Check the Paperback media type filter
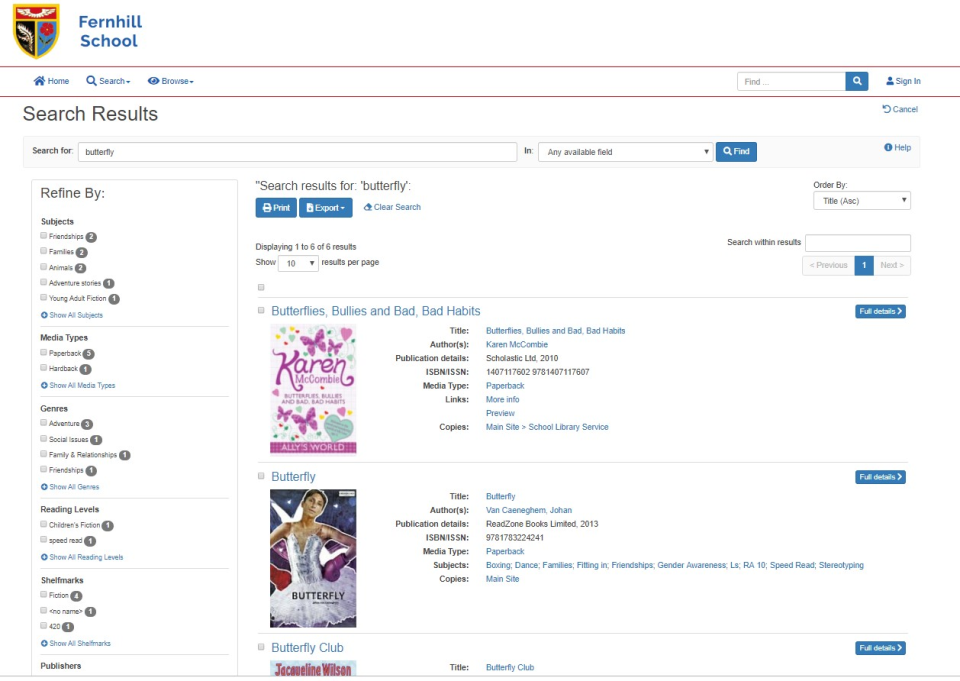 click(42, 353)
